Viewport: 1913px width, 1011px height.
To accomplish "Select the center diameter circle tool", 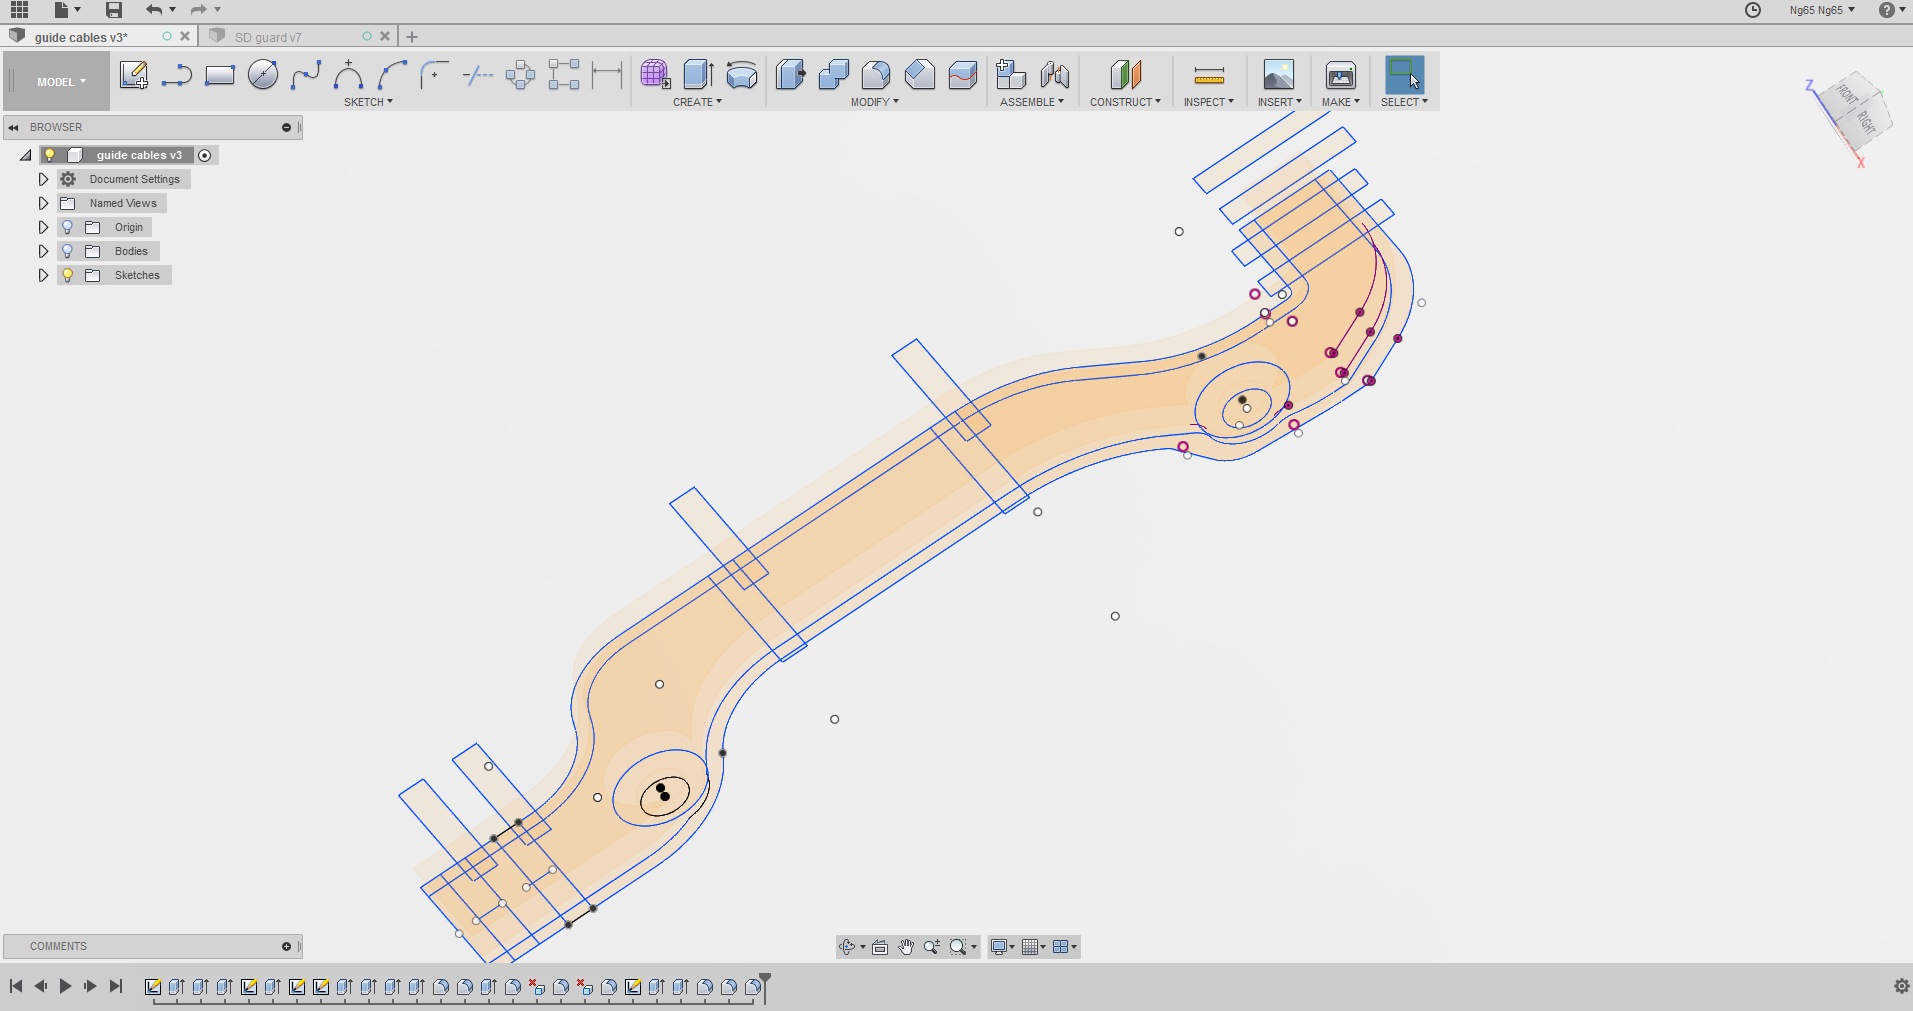I will [x=263, y=75].
